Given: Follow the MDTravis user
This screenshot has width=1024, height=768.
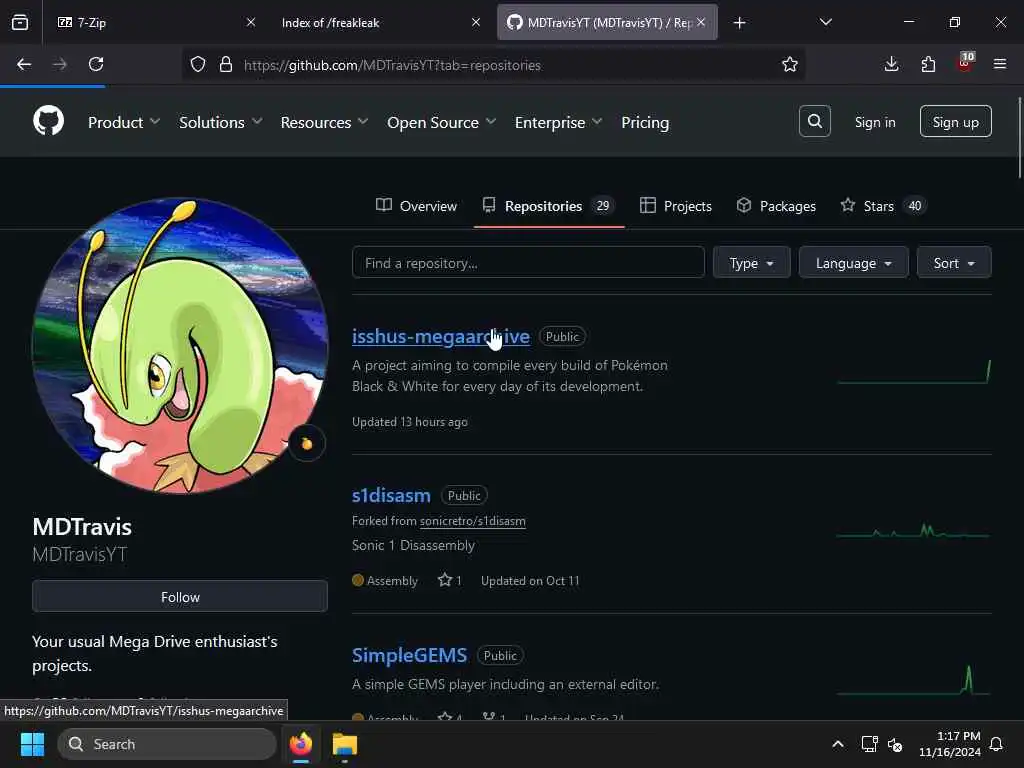Looking at the screenshot, I should point(180,596).
